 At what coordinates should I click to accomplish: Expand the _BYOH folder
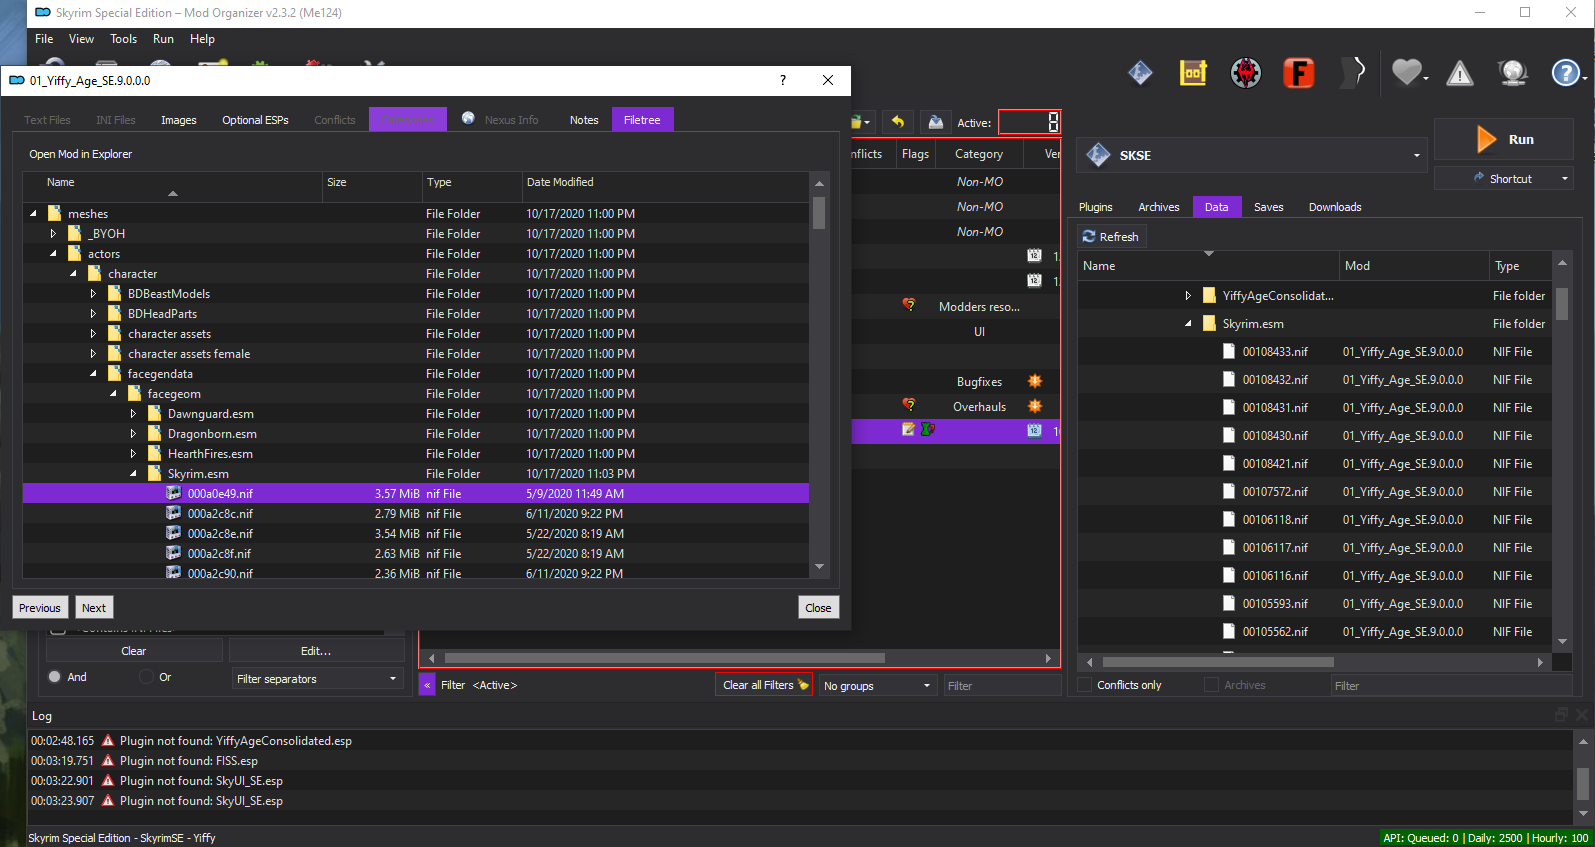coord(53,233)
